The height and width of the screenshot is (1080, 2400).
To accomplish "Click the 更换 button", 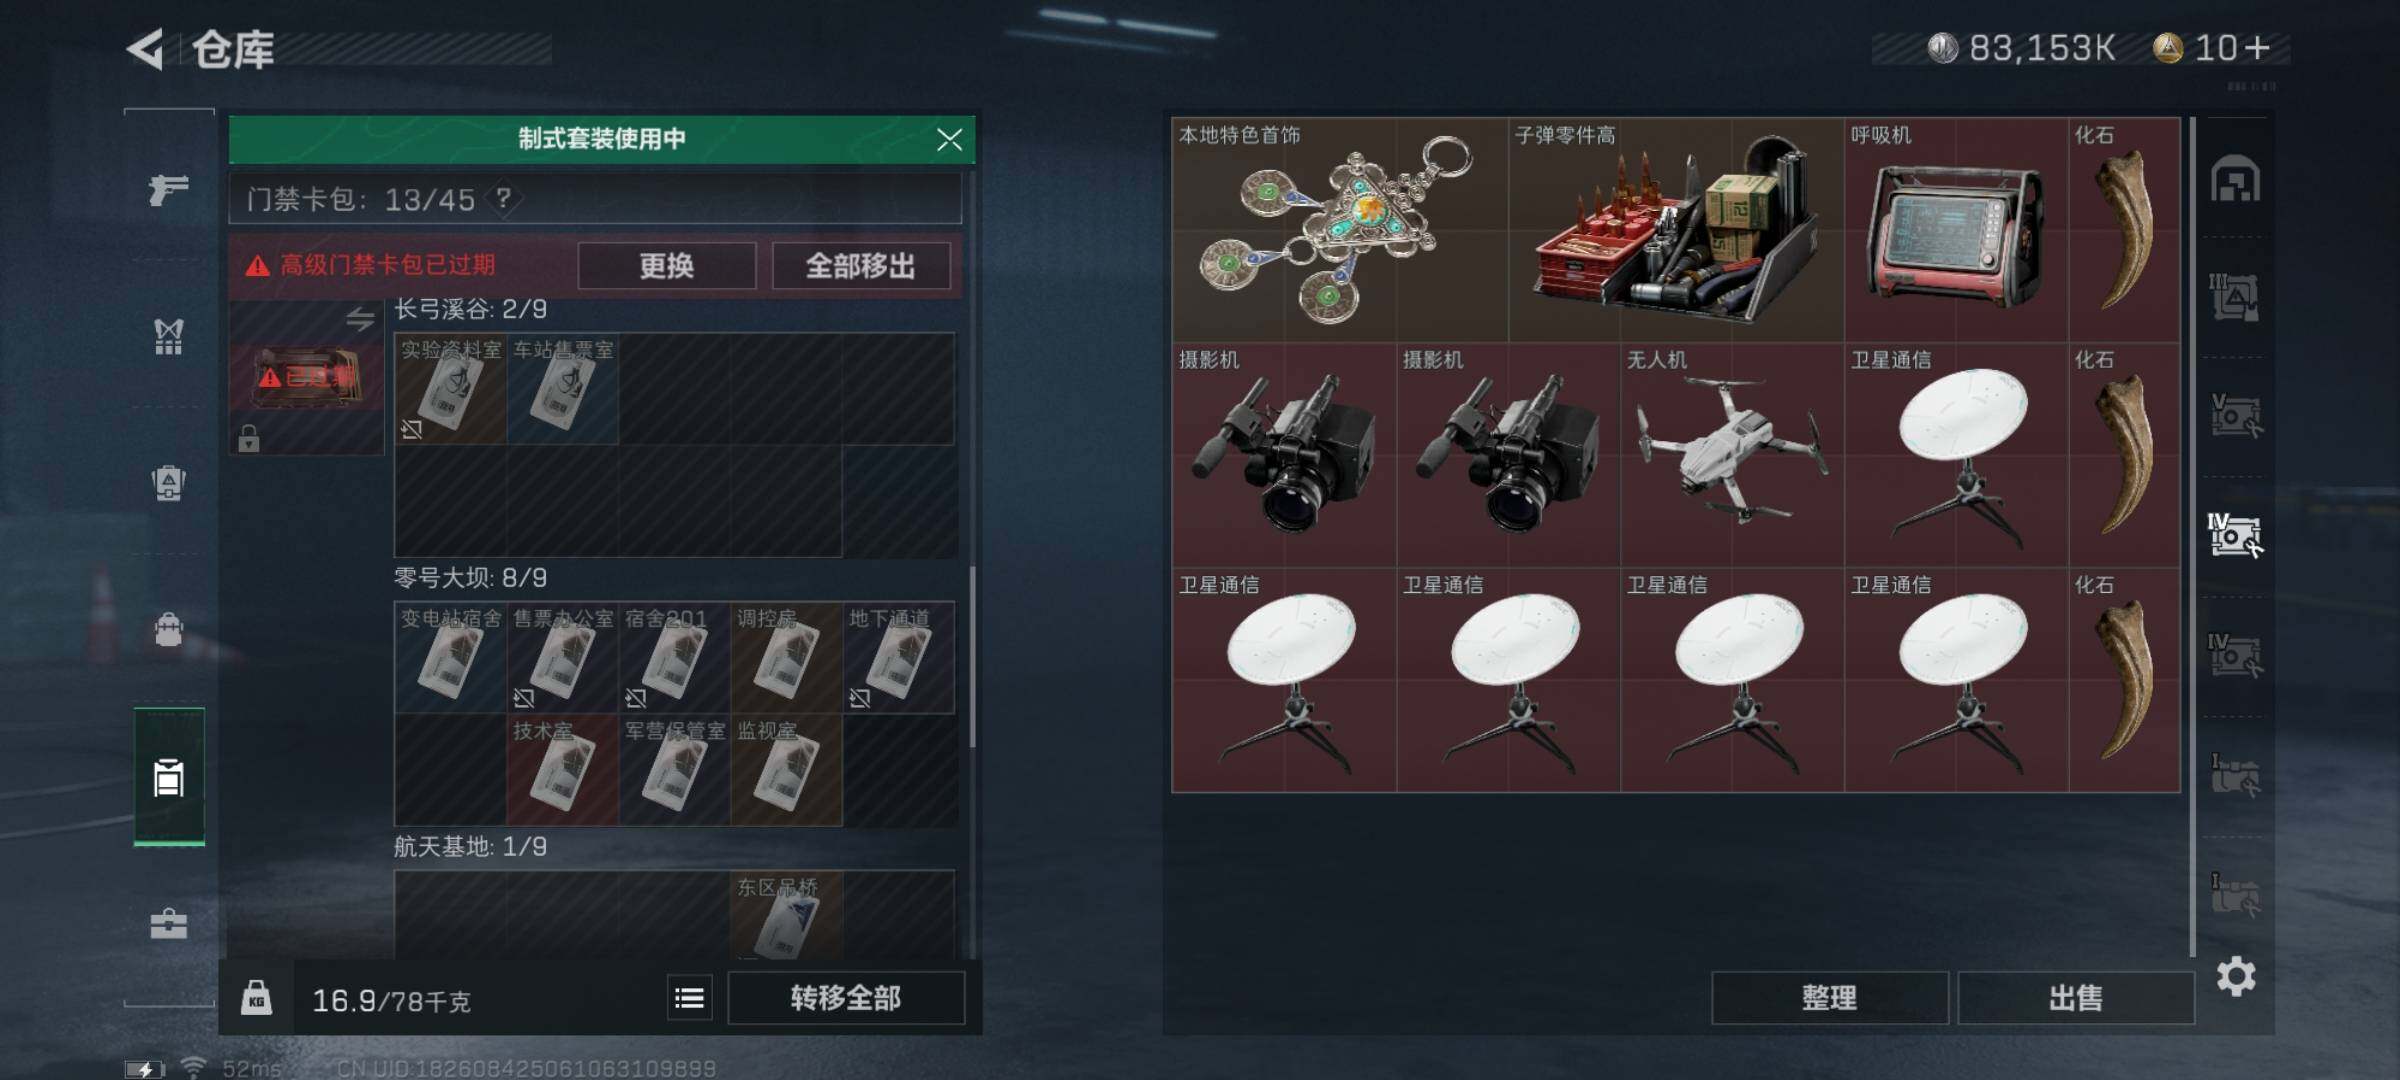I will tap(666, 266).
